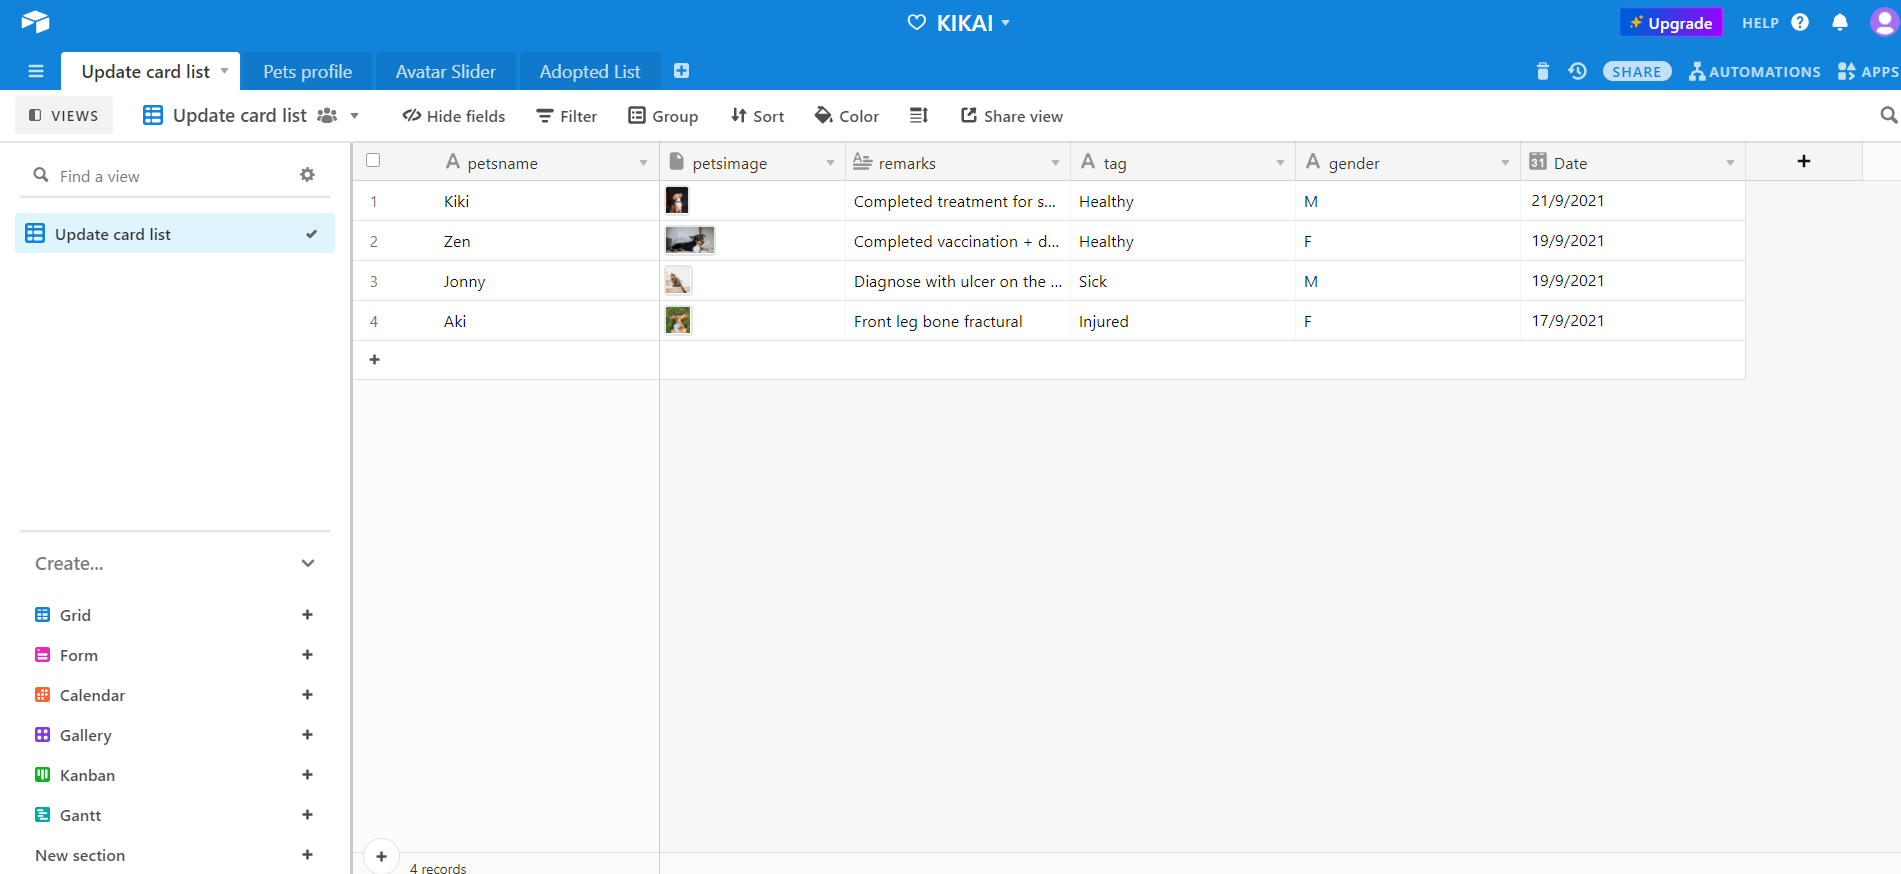This screenshot has width=1901, height=874.
Task: Click the bottom add record button
Action: pyautogui.click(x=381, y=856)
